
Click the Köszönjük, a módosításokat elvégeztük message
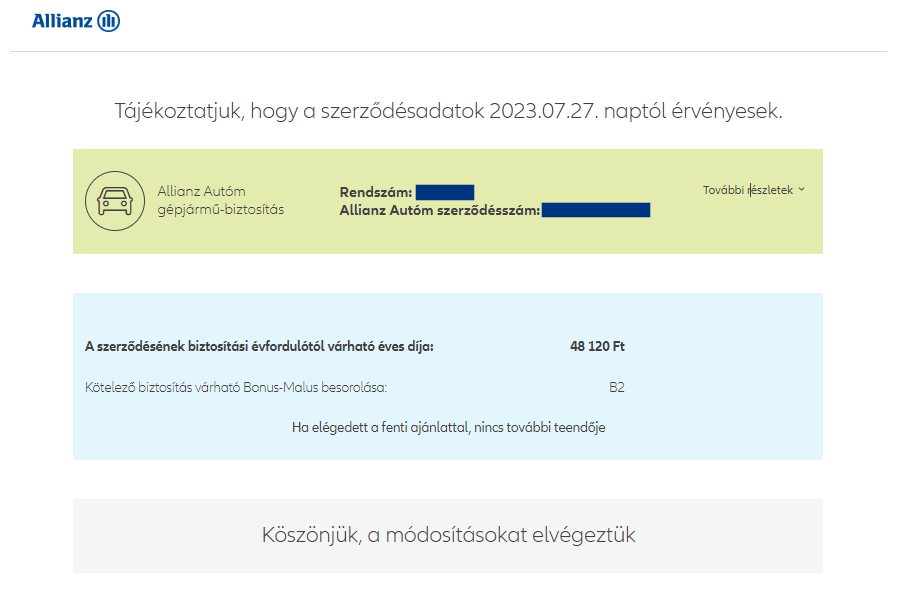[x=448, y=535]
